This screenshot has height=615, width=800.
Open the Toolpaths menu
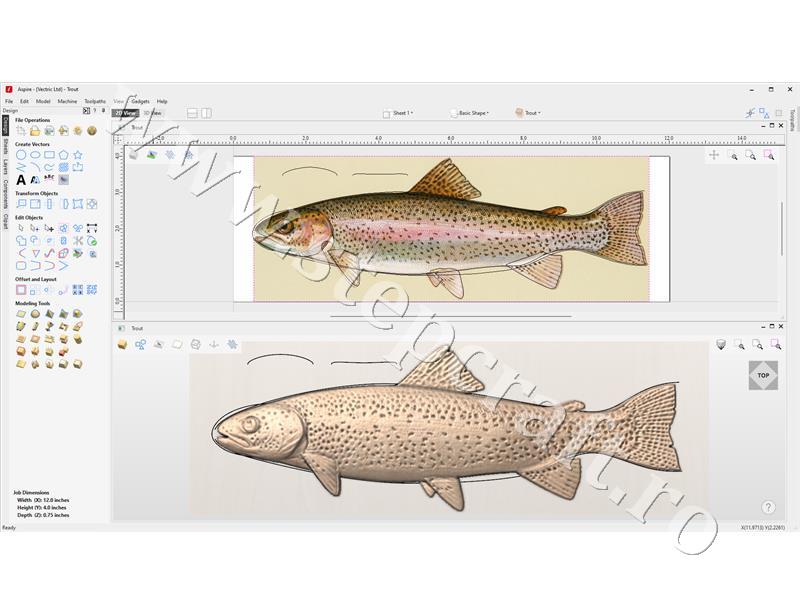coord(94,101)
